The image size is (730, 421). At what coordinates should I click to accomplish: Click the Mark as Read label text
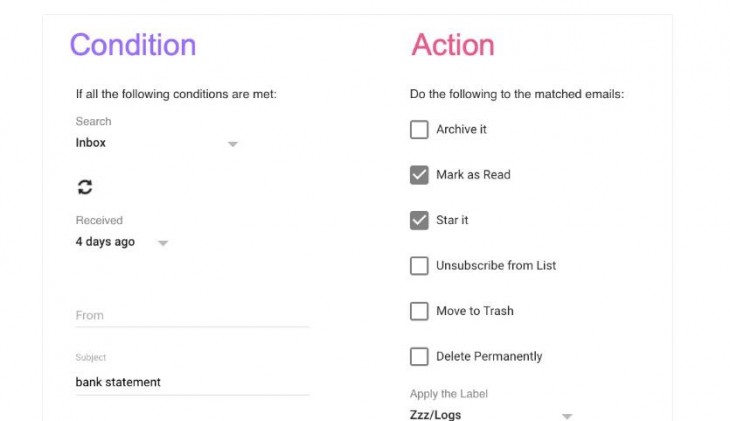(473, 175)
